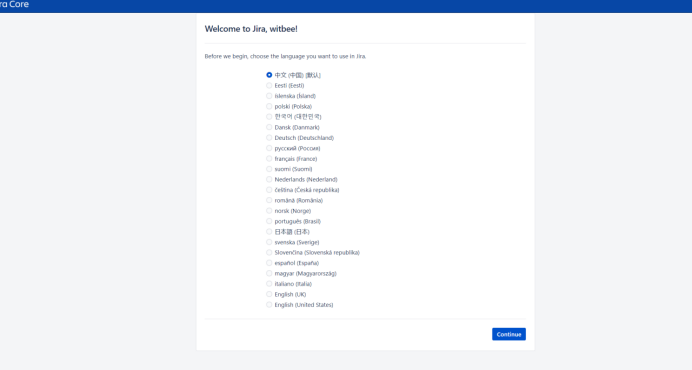Choose norsk (Norge) language option
Viewport: 692px width, 370px height.
tap(269, 211)
